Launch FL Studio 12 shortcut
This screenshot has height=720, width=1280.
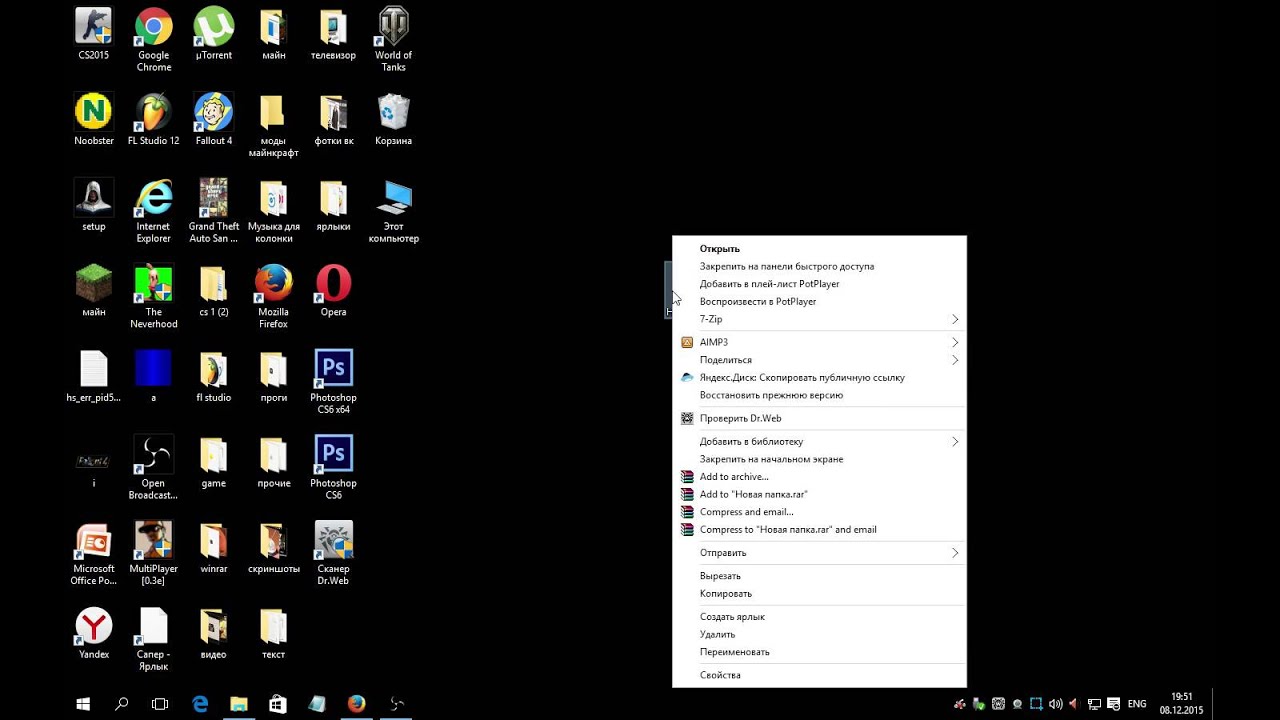point(154,119)
